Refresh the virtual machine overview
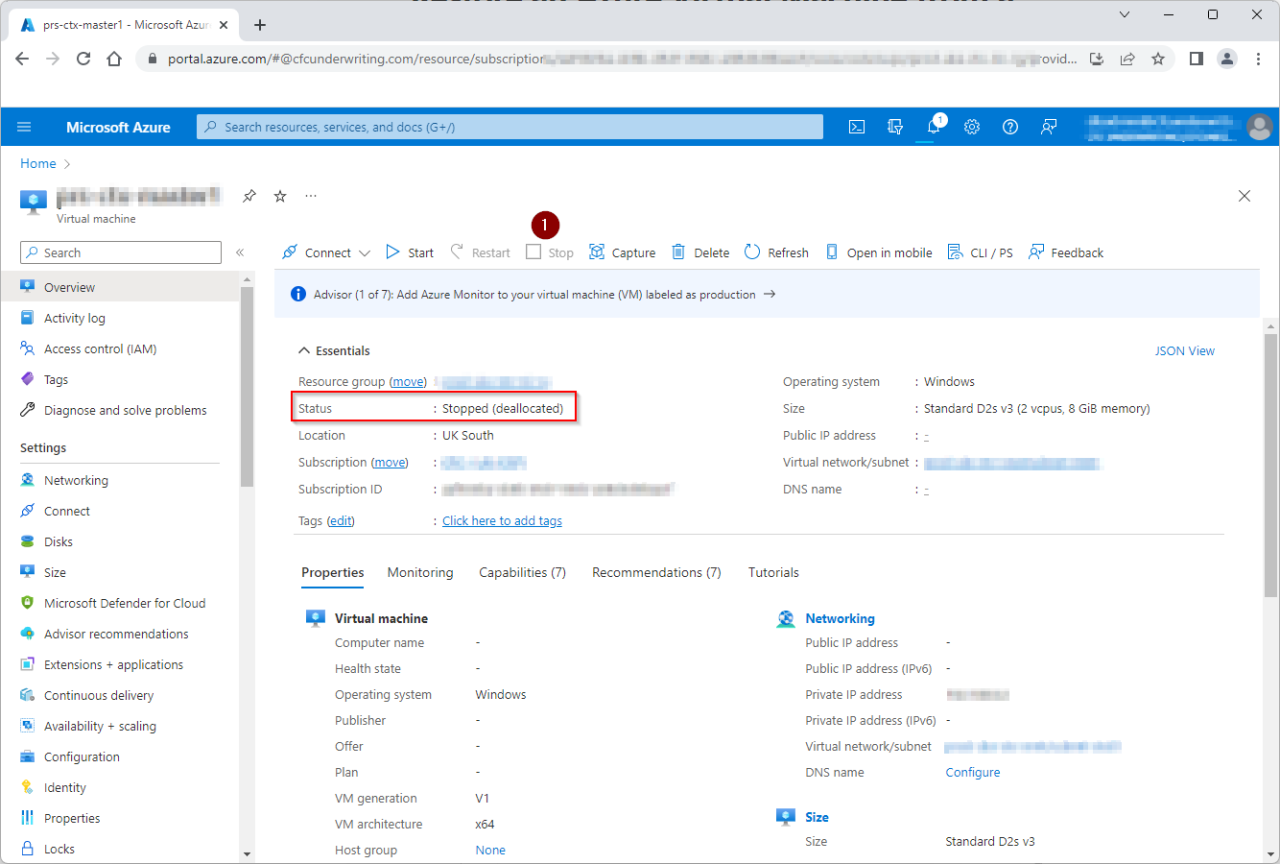Viewport: 1280px width, 864px height. (x=775, y=252)
